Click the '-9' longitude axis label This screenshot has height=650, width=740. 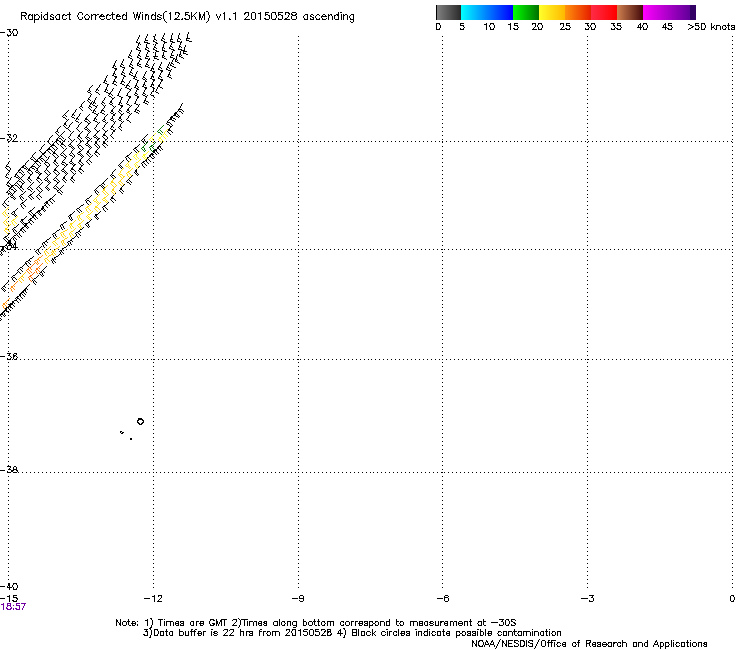[298, 599]
